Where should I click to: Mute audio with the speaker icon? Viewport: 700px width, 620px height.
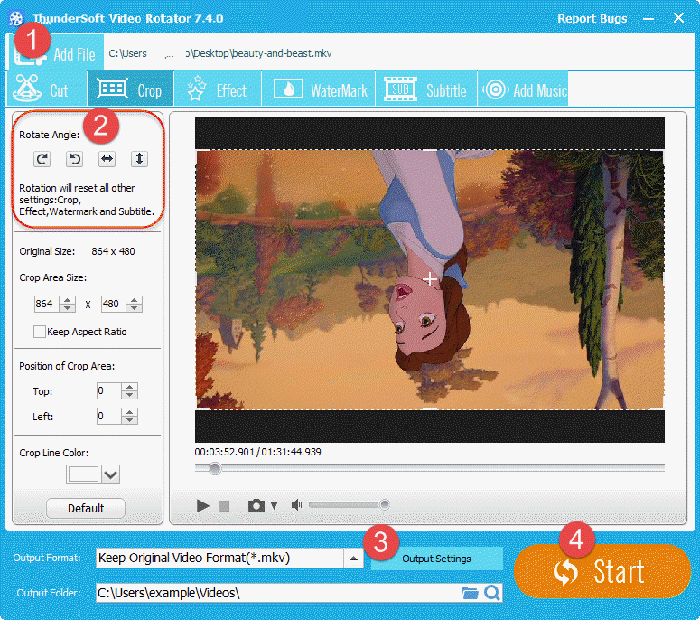(x=297, y=506)
